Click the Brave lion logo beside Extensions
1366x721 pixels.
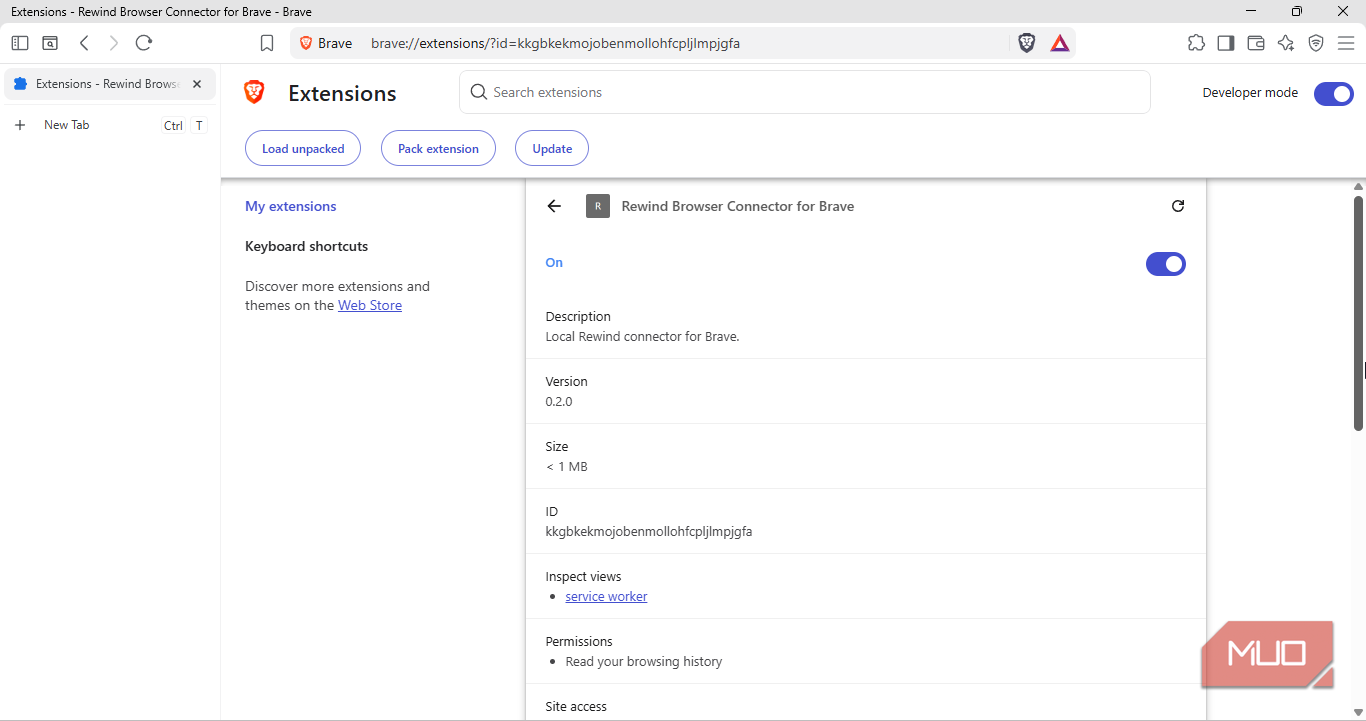254,93
